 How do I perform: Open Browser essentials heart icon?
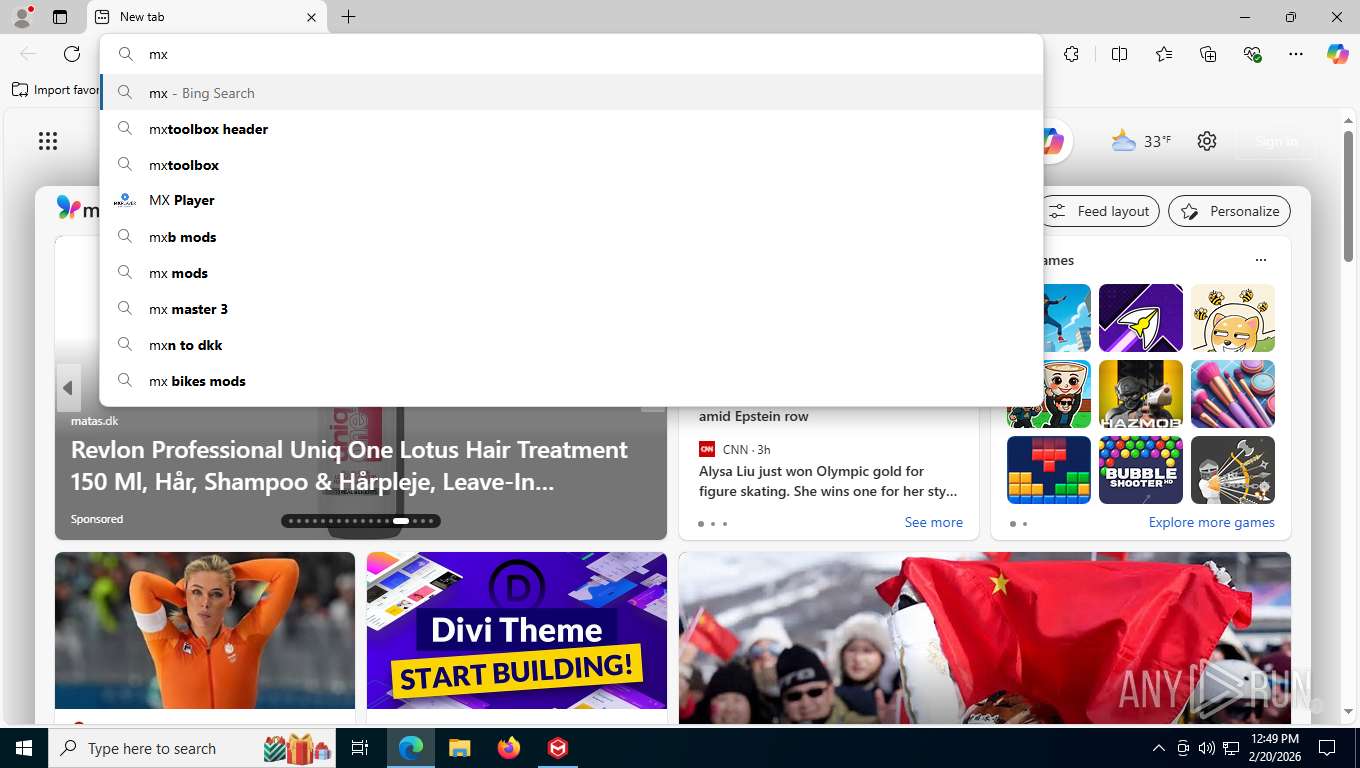(1252, 54)
